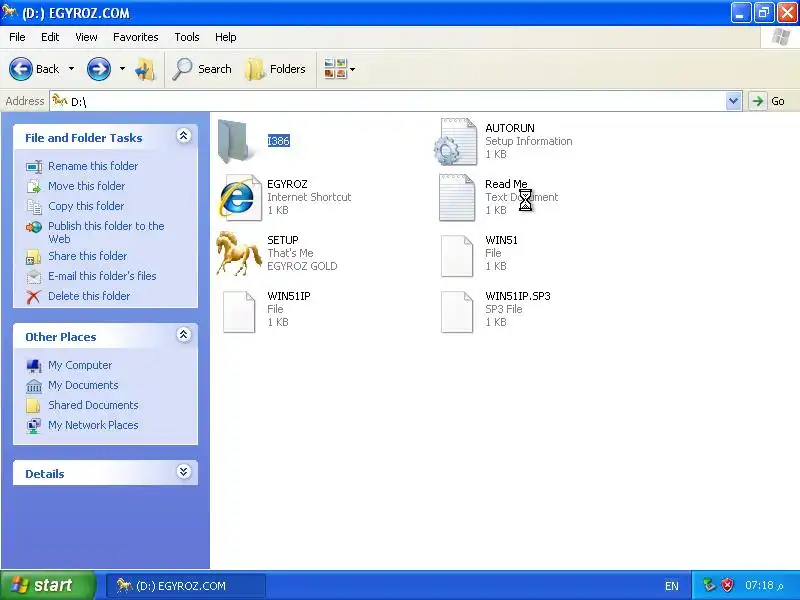800x600 pixels.
Task: Click the AUTORUN file name
Action: (510, 128)
